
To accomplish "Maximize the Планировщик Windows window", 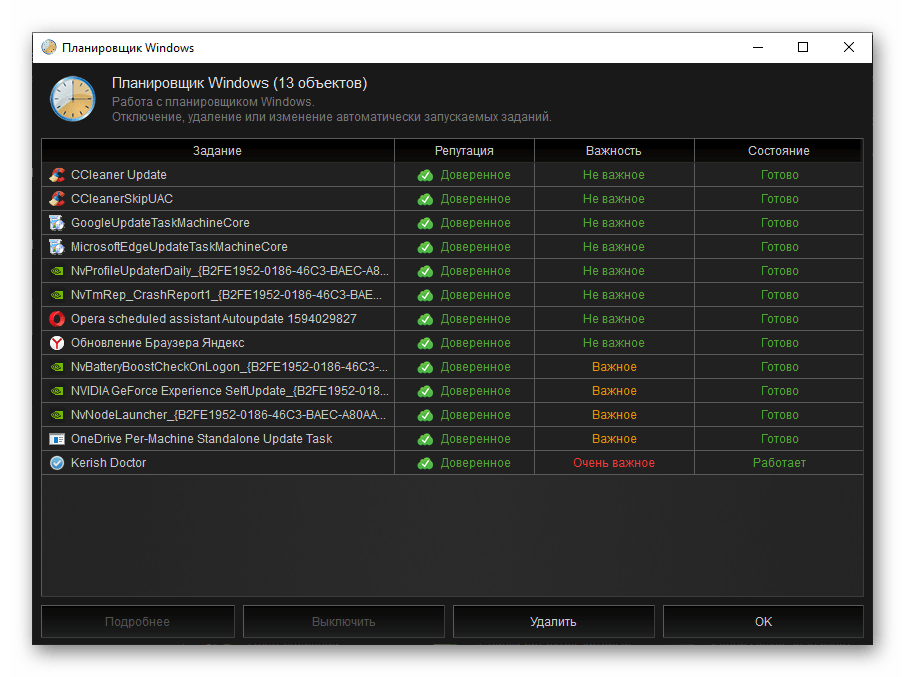I will pyautogui.click(x=803, y=47).
